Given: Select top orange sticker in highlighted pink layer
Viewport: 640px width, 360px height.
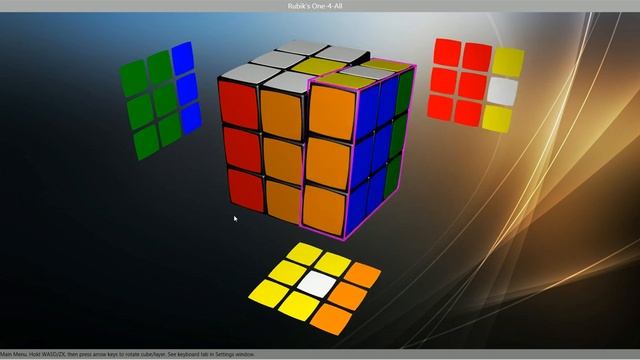Looking at the screenshot, I should (x=332, y=113).
